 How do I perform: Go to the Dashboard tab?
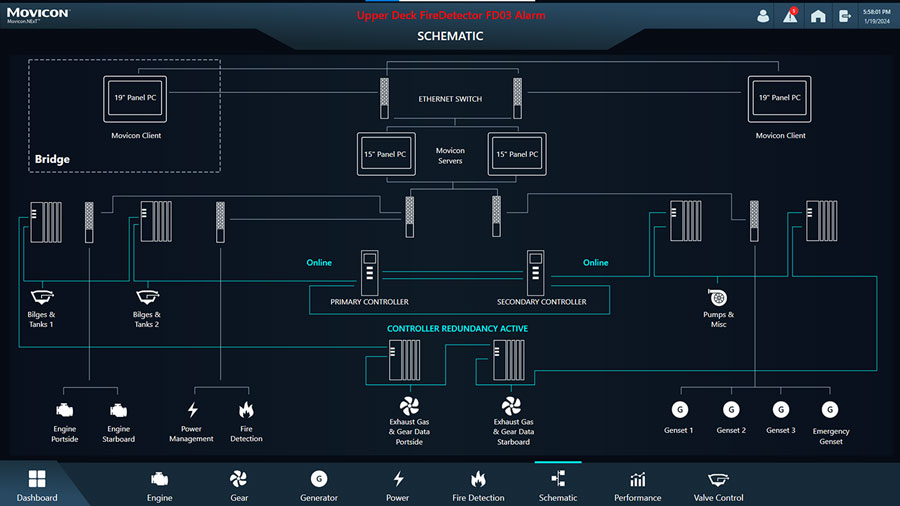37,485
